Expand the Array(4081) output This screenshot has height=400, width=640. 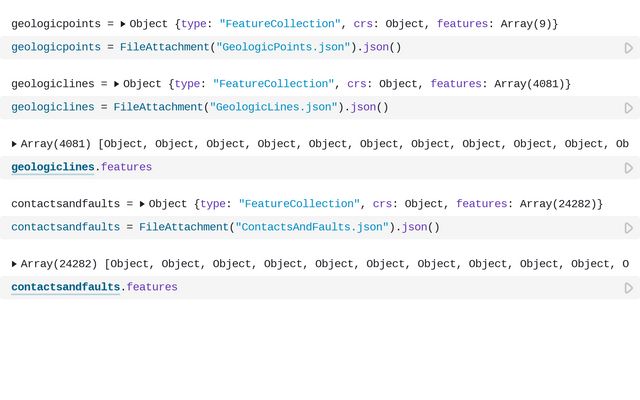click(14, 144)
